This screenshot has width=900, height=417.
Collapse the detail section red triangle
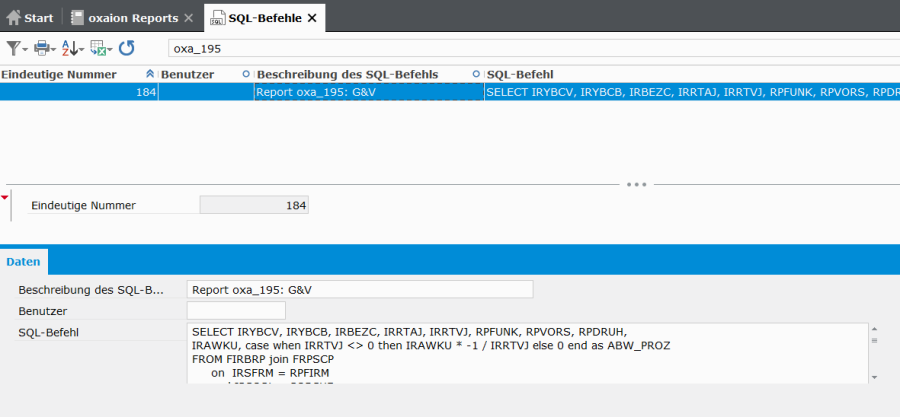point(5,198)
